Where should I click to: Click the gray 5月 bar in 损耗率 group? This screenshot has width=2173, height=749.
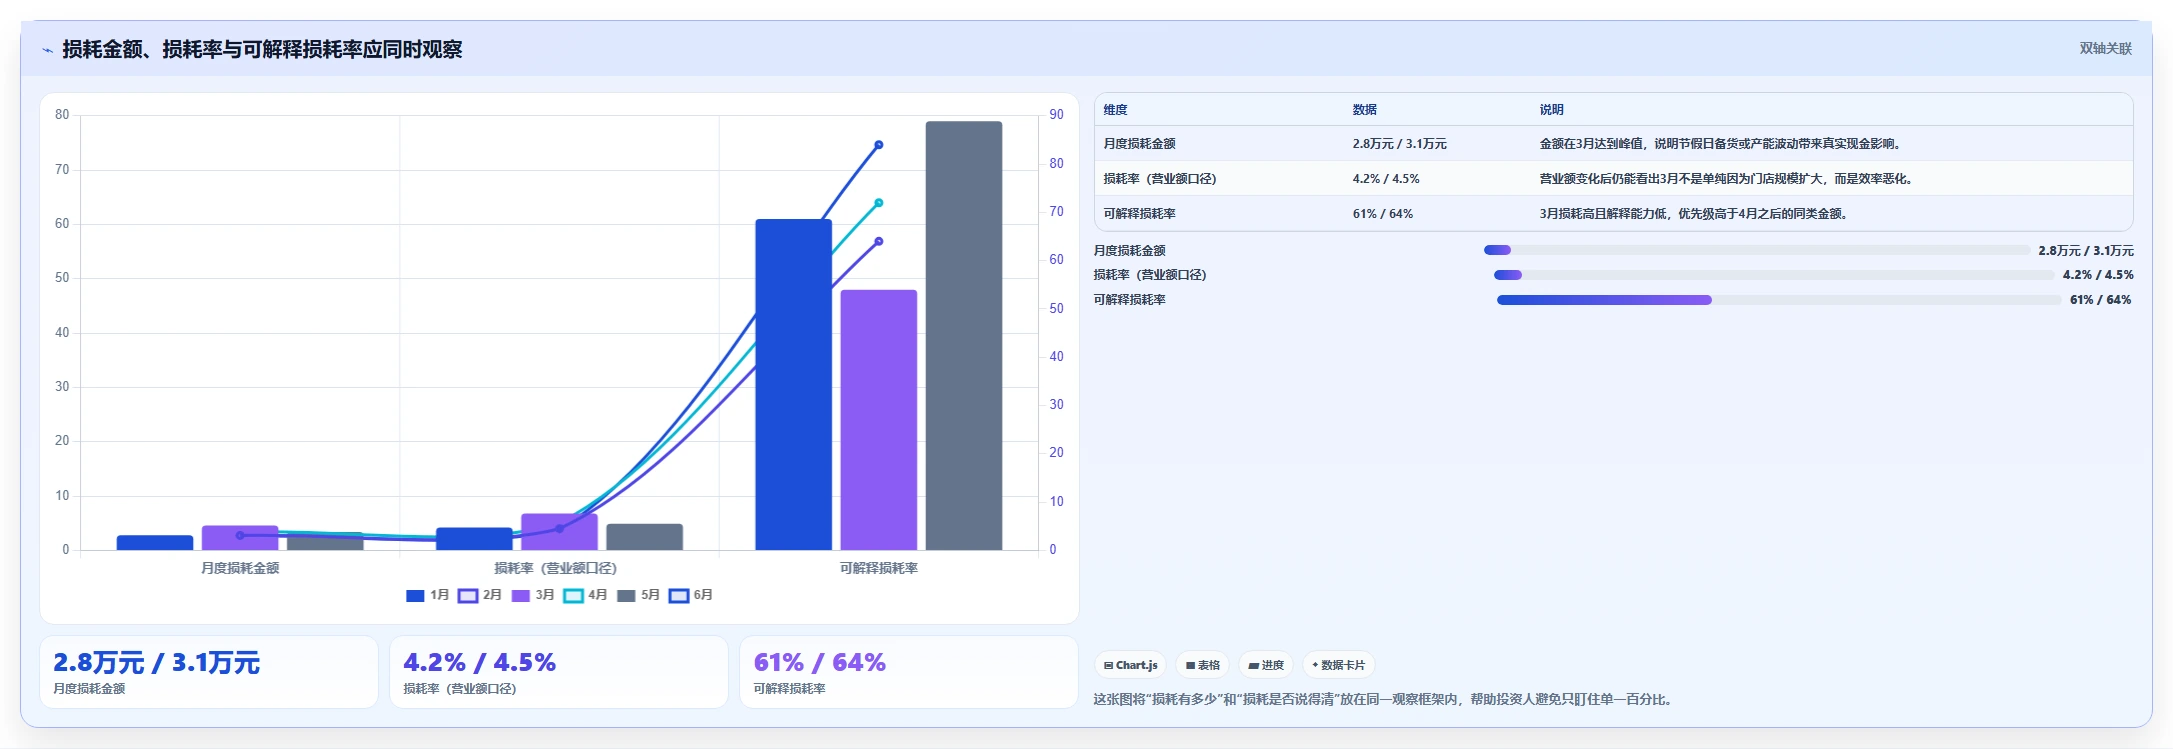tap(644, 537)
